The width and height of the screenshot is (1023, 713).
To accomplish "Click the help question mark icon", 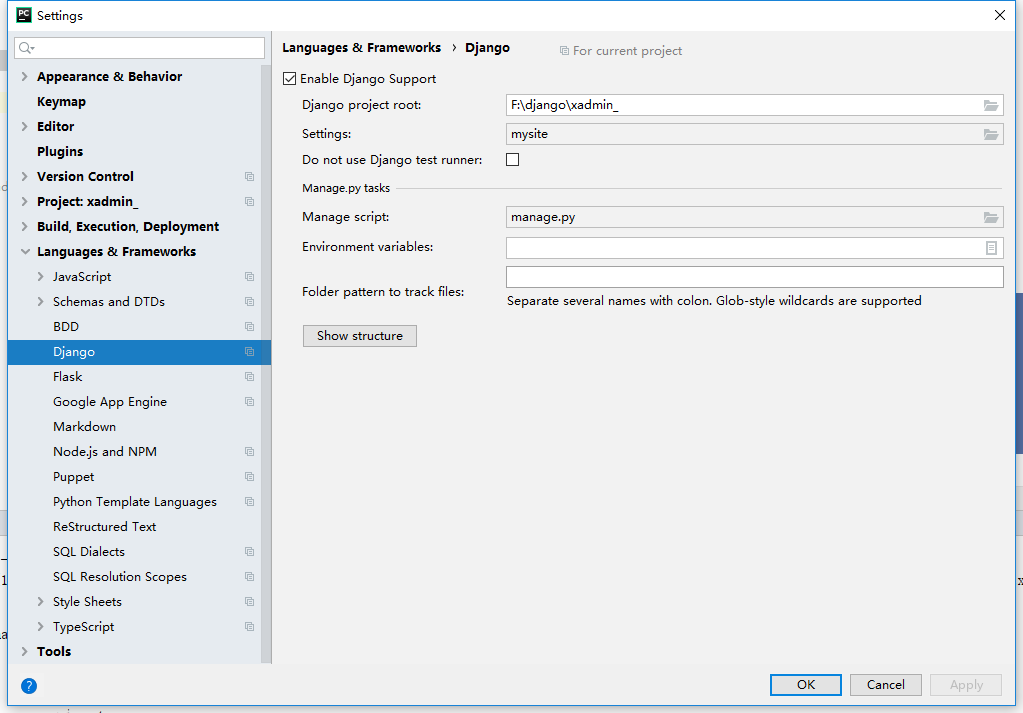I will coord(29,686).
